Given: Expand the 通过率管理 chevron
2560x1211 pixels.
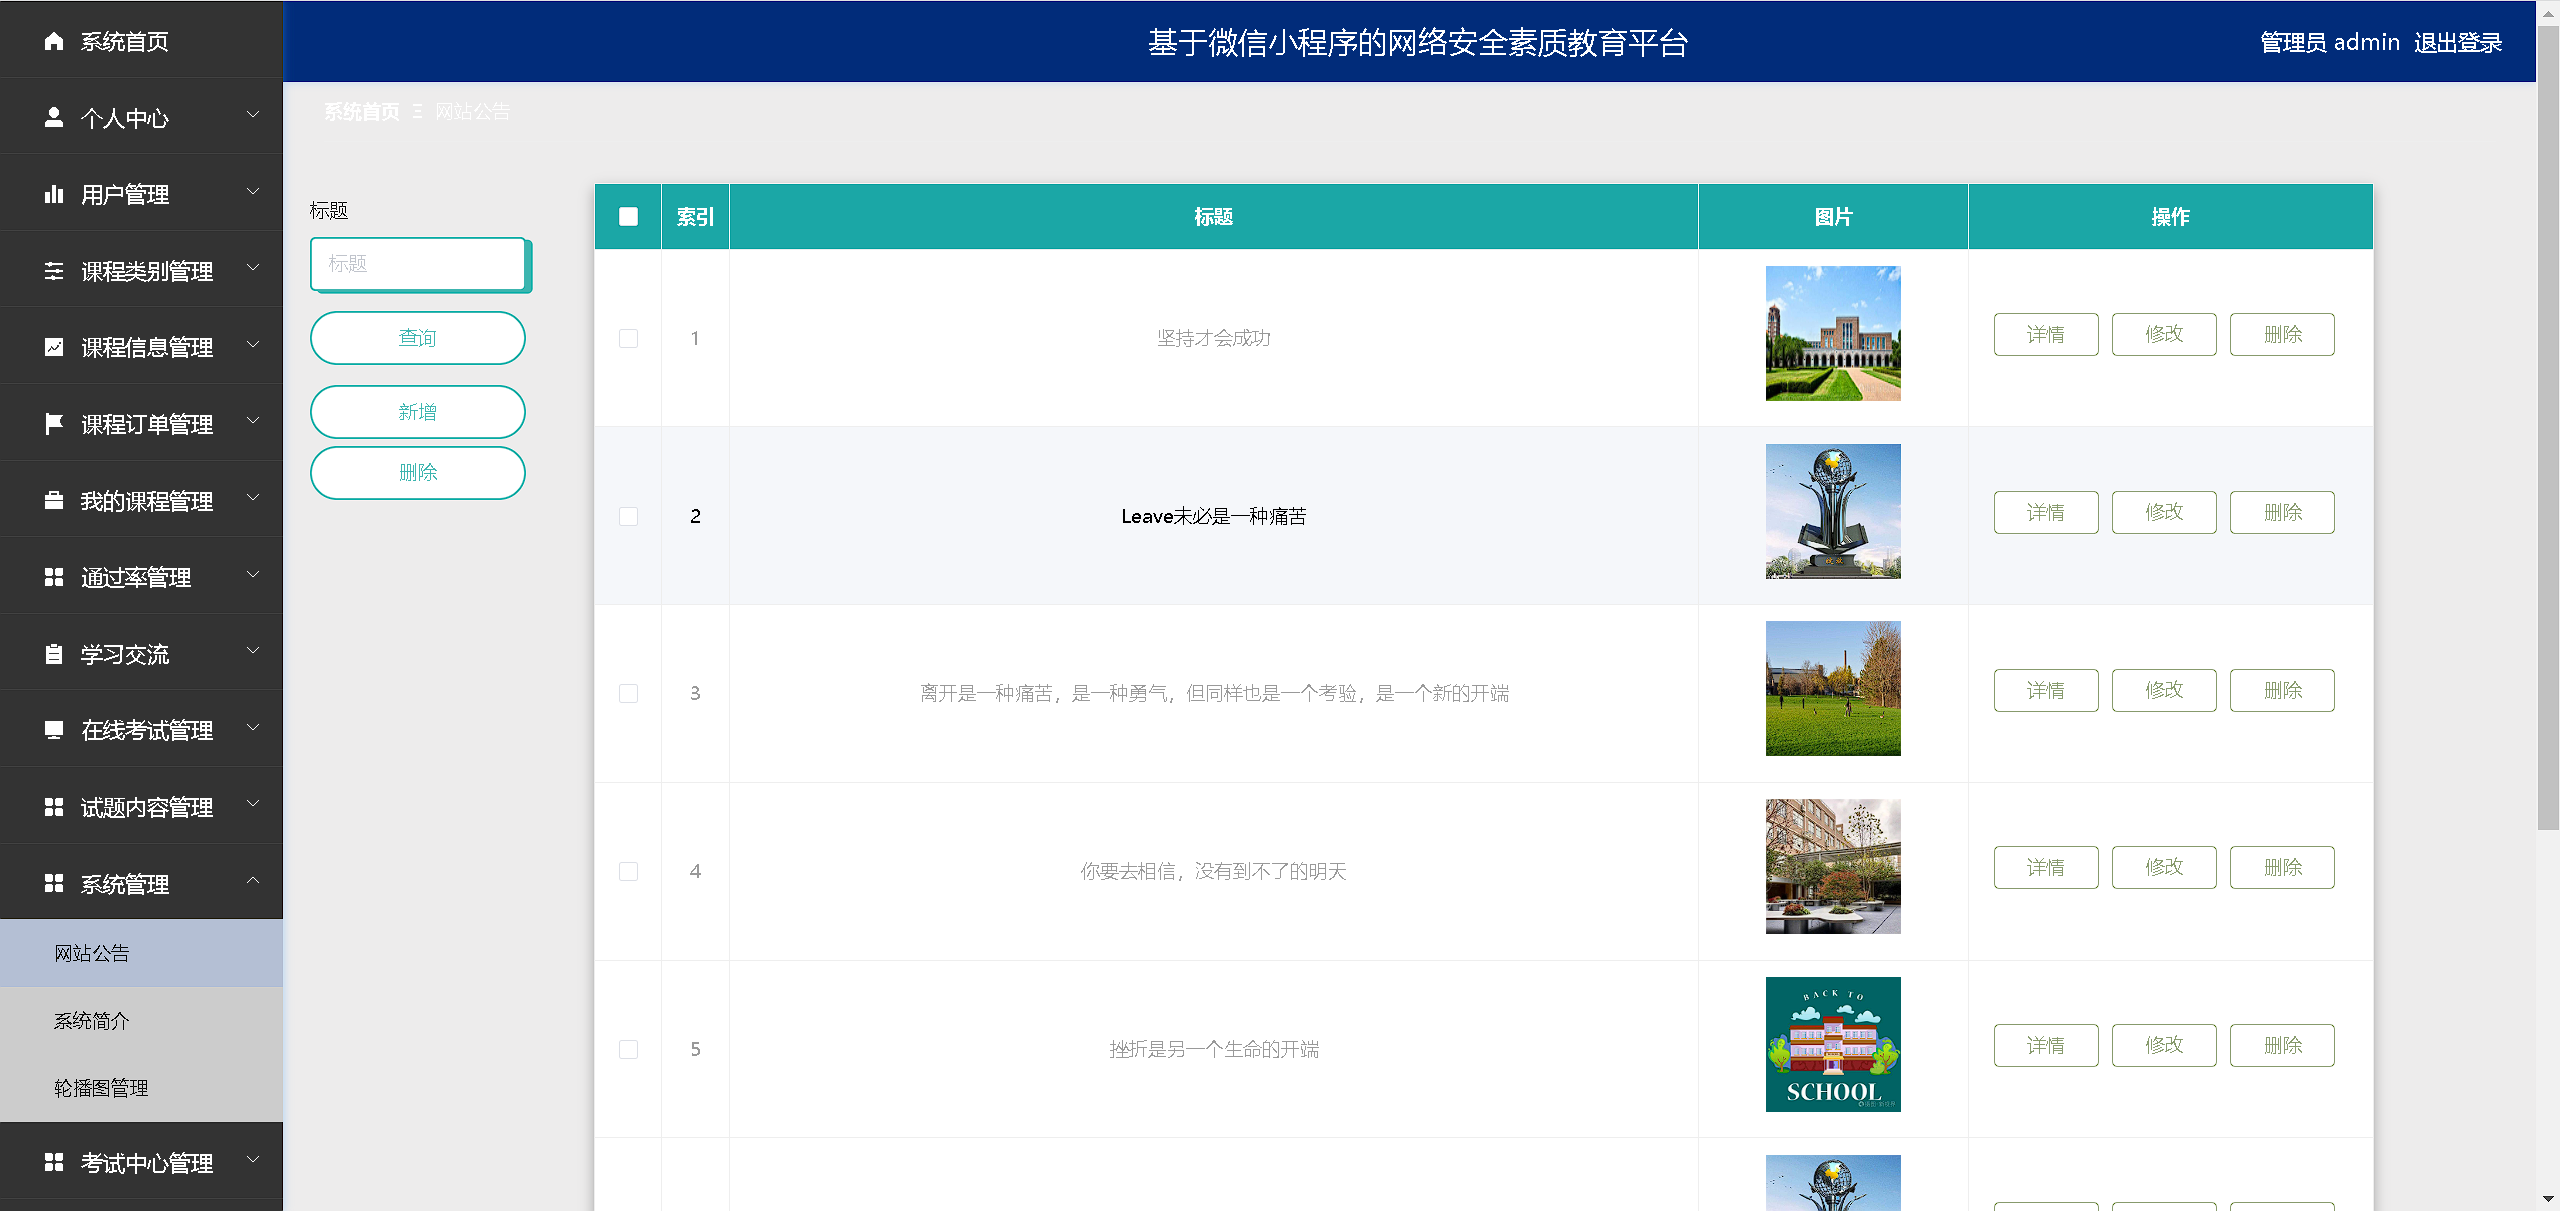Looking at the screenshot, I should click(253, 575).
